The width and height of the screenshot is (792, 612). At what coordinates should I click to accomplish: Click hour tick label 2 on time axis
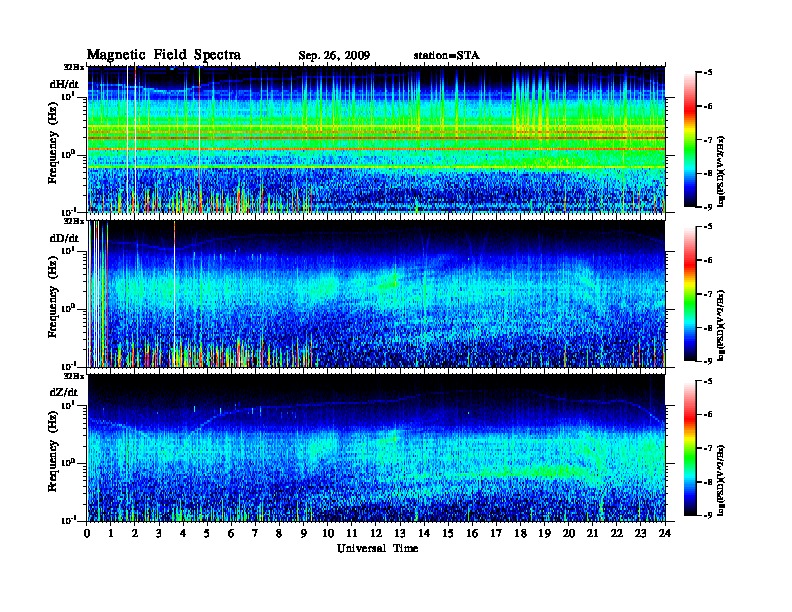coord(135,534)
